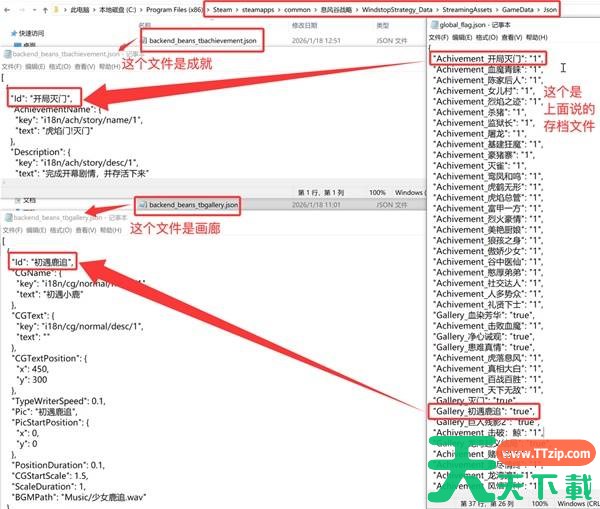Image resolution: width=600 pixels, height=509 pixels.
Task: Click "TypeWriterSpeed": 0.1 line
Action: click(x=59, y=401)
